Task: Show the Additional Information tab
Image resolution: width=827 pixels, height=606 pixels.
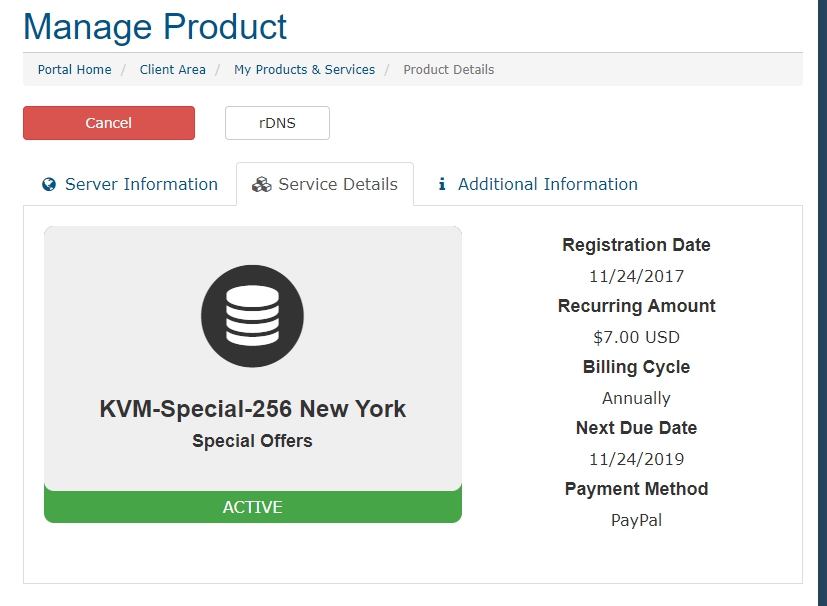Action: pyautogui.click(x=538, y=185)
